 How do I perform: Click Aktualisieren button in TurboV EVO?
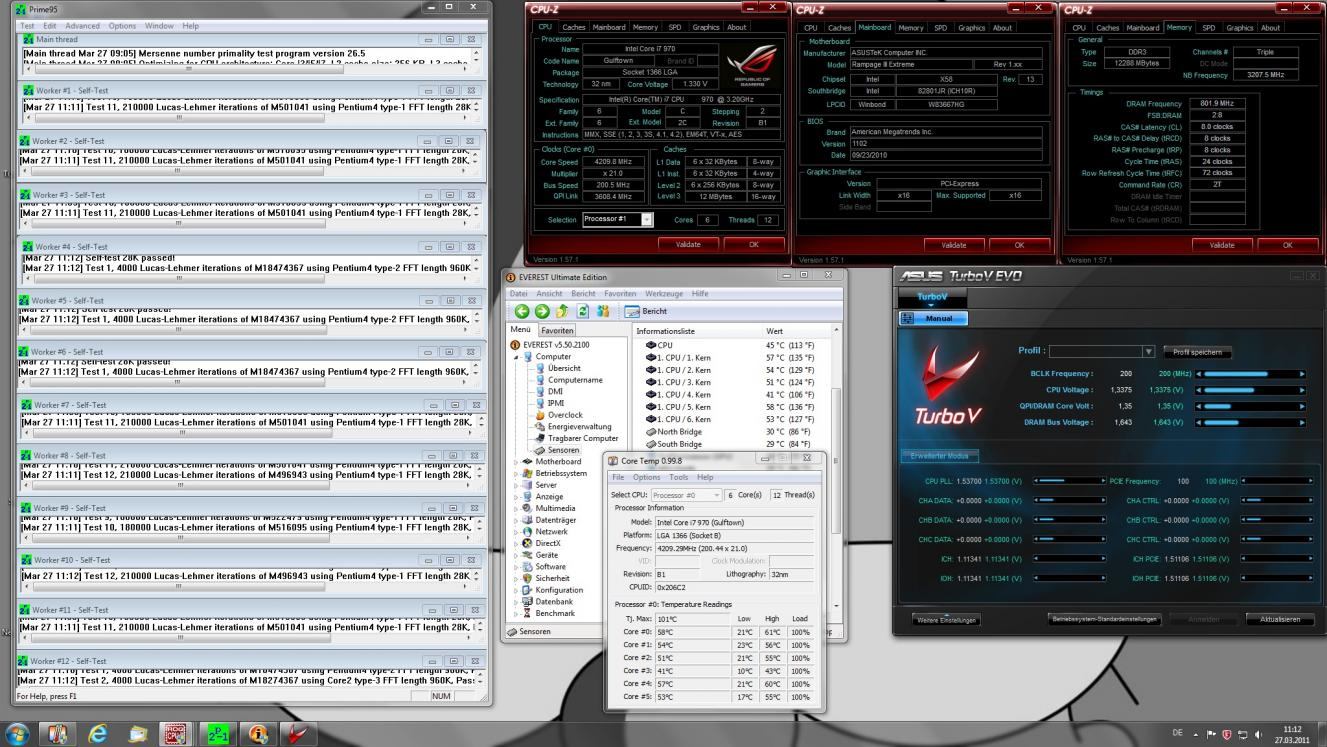coord(1280,619)
